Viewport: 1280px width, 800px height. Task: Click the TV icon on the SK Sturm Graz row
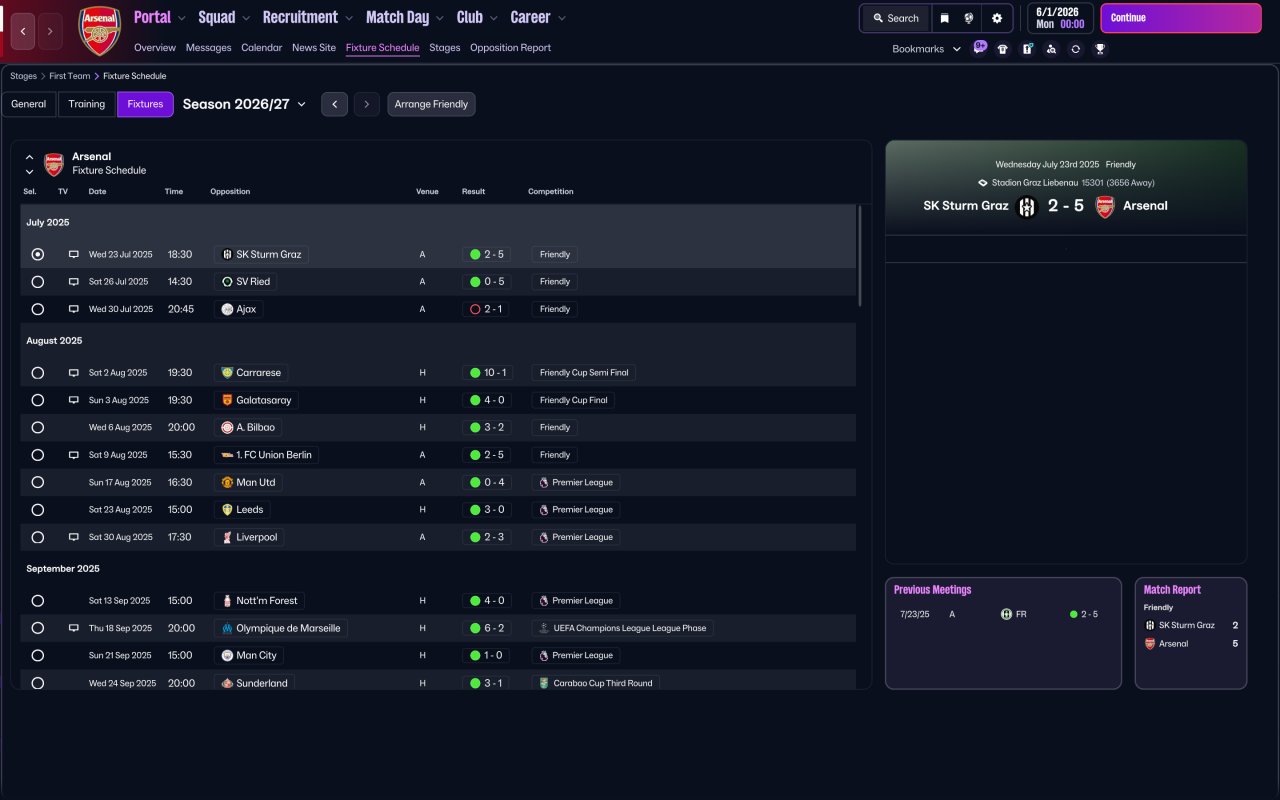coord(73,255)
